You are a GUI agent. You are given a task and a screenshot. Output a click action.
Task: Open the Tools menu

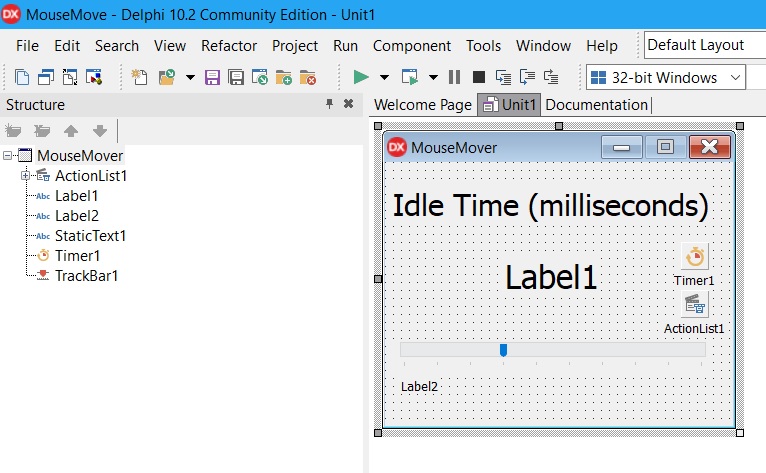483,46
